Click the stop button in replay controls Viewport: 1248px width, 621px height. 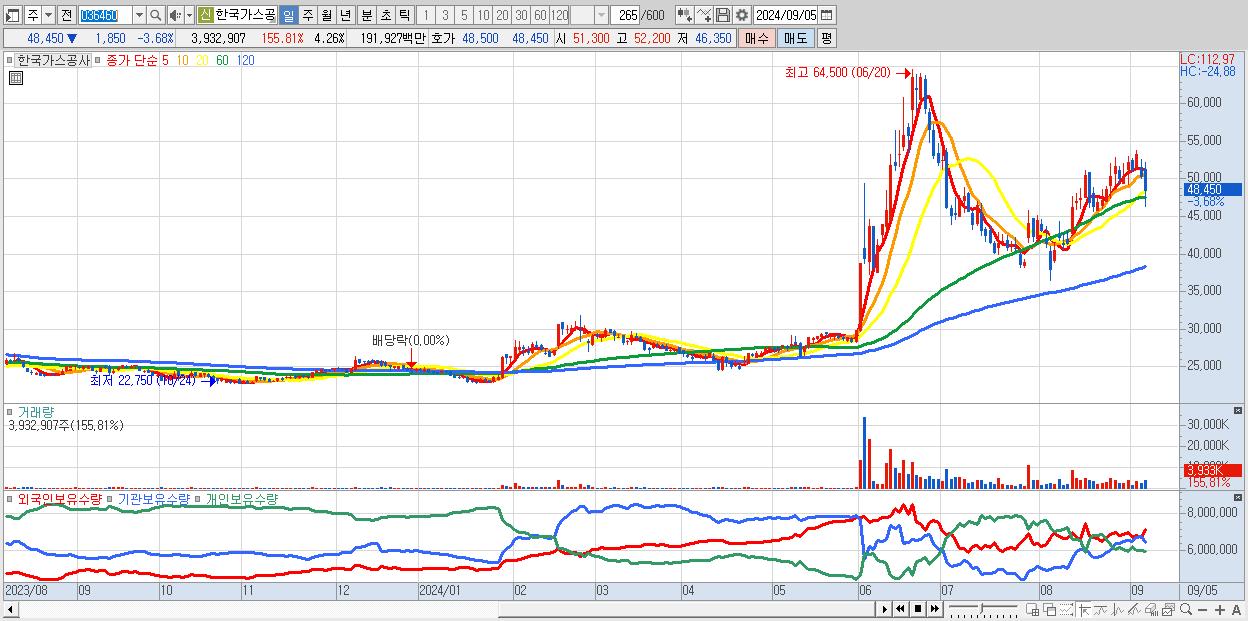[917, 609]
